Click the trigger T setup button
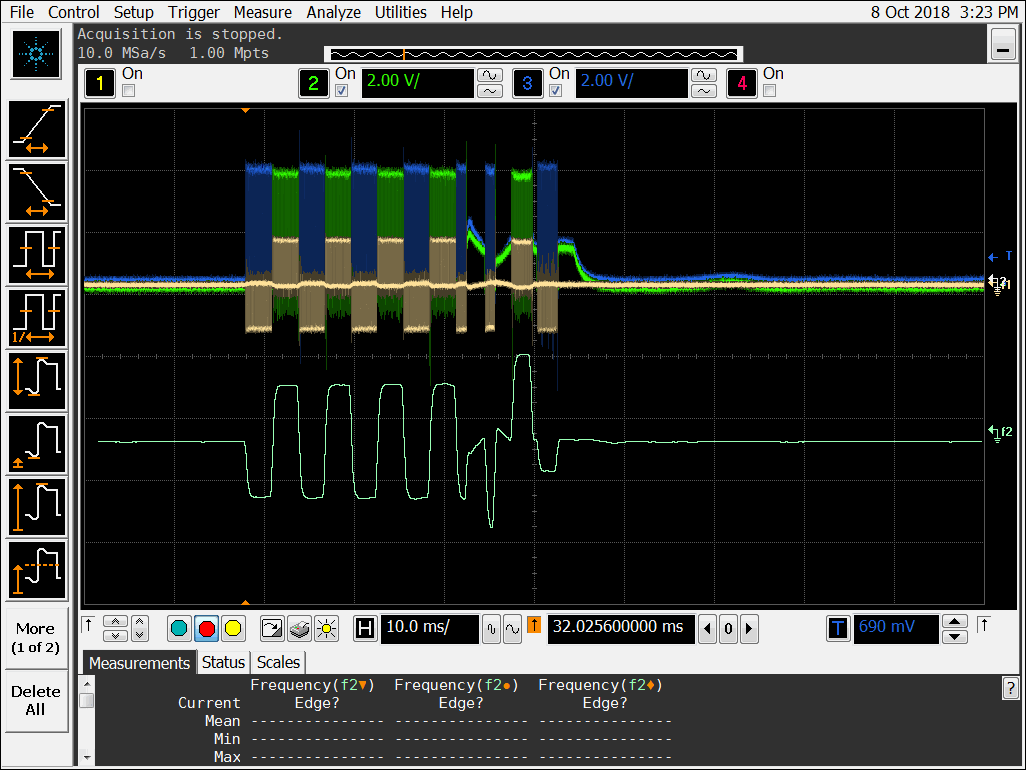This screenshot has height=770, width=1026. 838,629
